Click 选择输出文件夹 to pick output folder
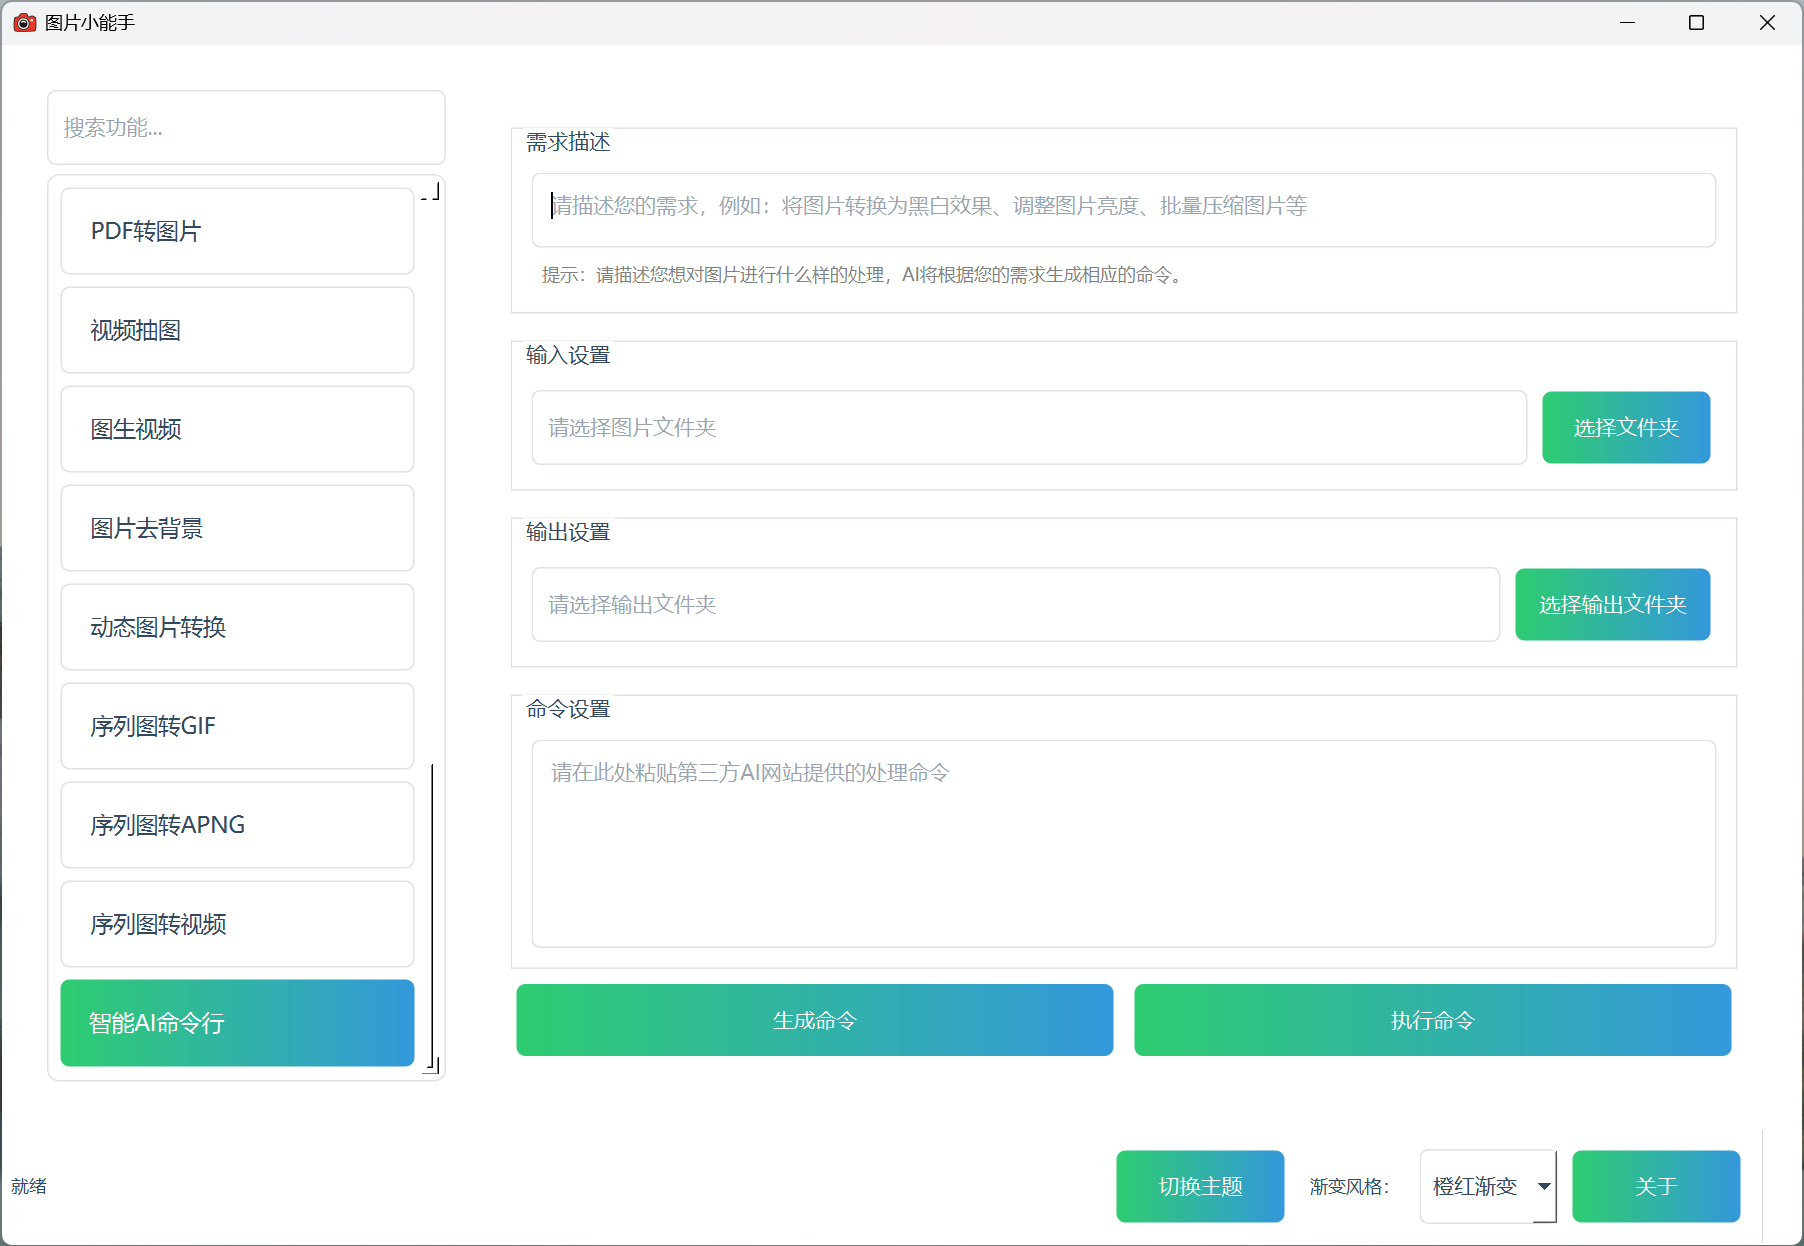1804x1246 pixels. point(1611,604)
